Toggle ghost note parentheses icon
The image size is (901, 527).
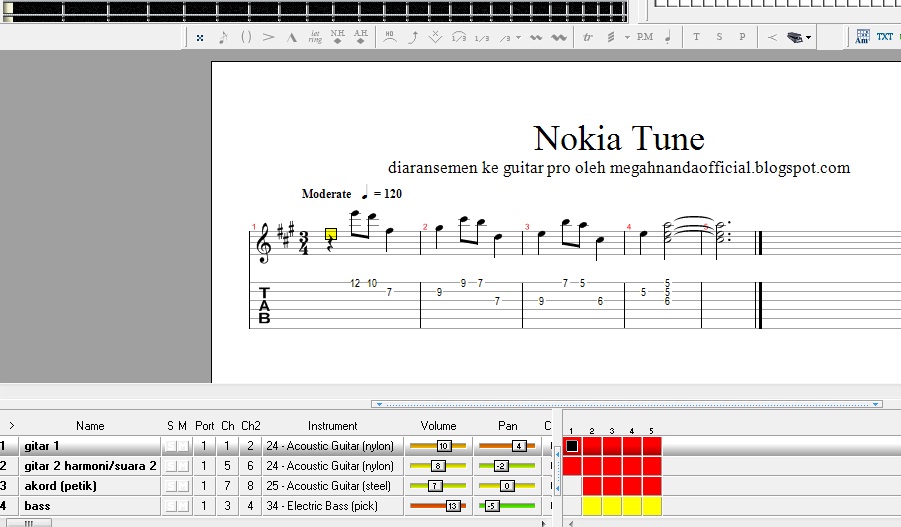point(246,37)
